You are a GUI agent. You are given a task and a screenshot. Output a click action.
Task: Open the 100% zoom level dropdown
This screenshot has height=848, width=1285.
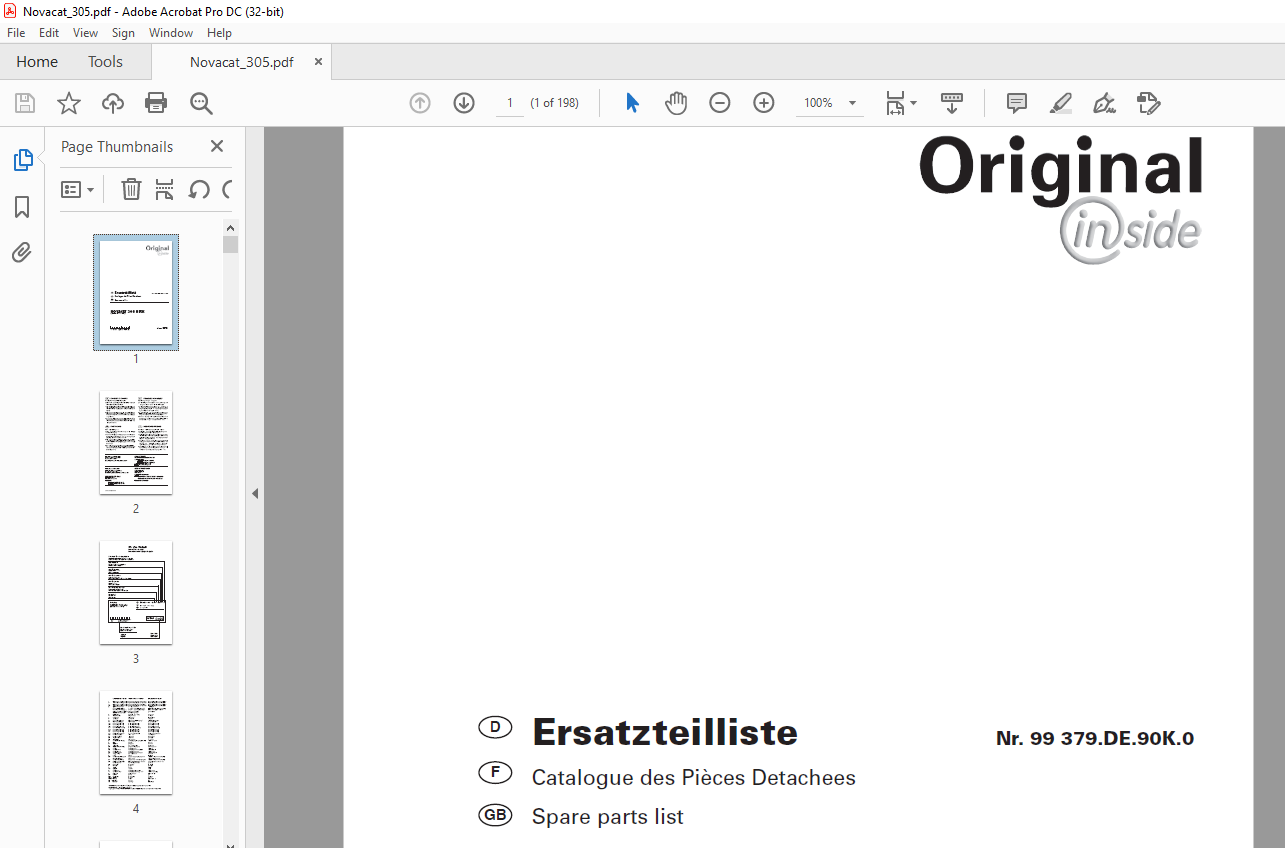pyautogui.click(x=830, y=103)
